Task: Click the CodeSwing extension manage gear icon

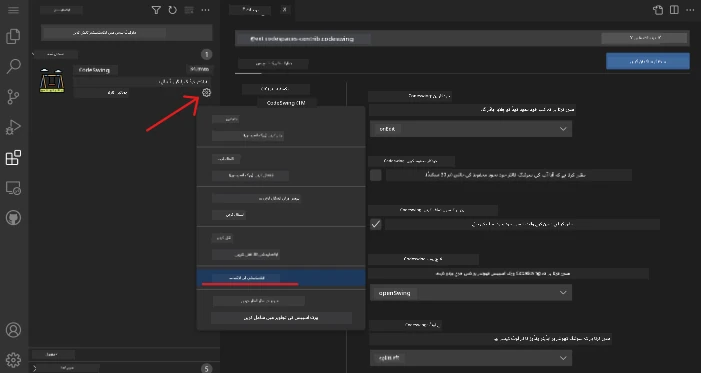Action: pyautogui.click(x=206, y=93)
